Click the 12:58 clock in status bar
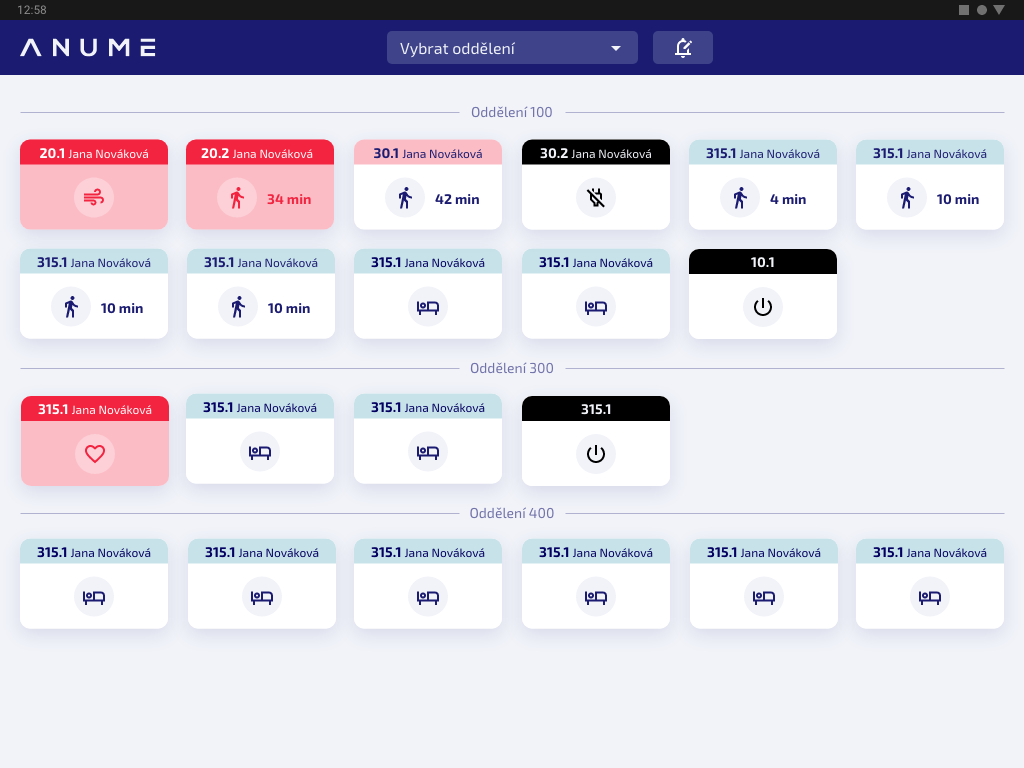1024x768 pixels. pyautogui.click(x=32, y=10)
